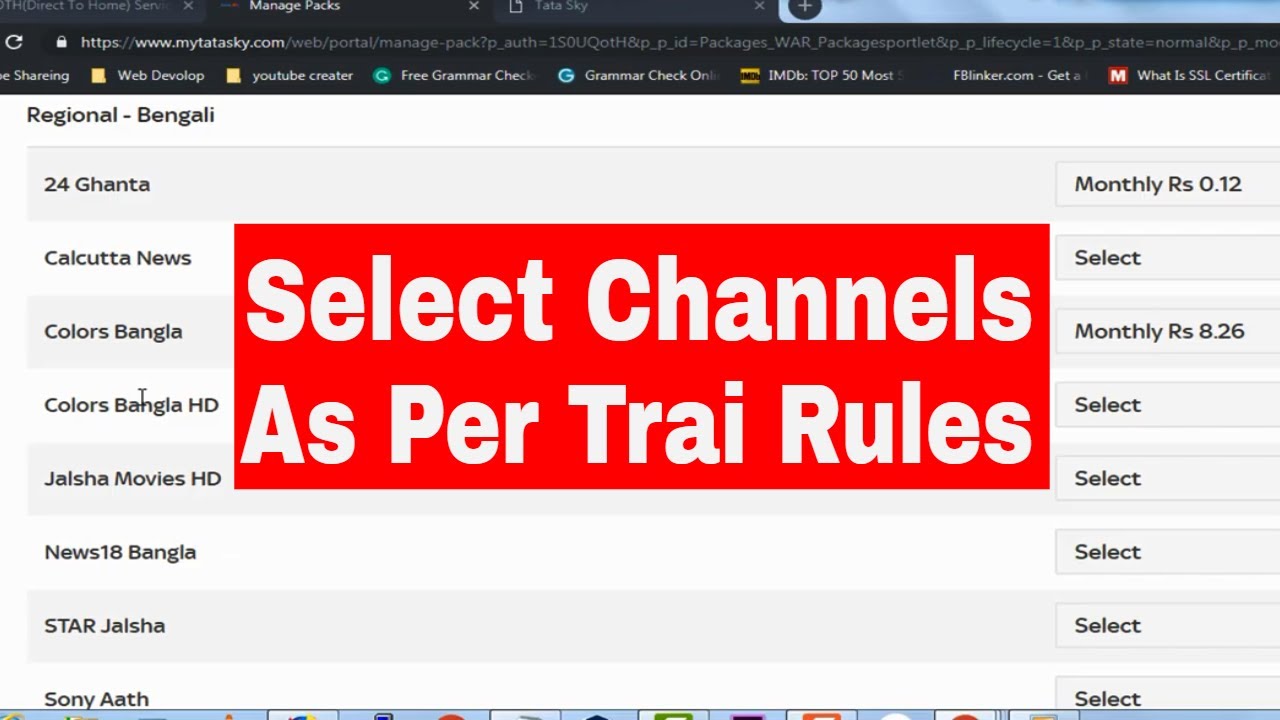Click the News18 Bangla channel name
The image size is (1280, 720).
pos(120,552)
